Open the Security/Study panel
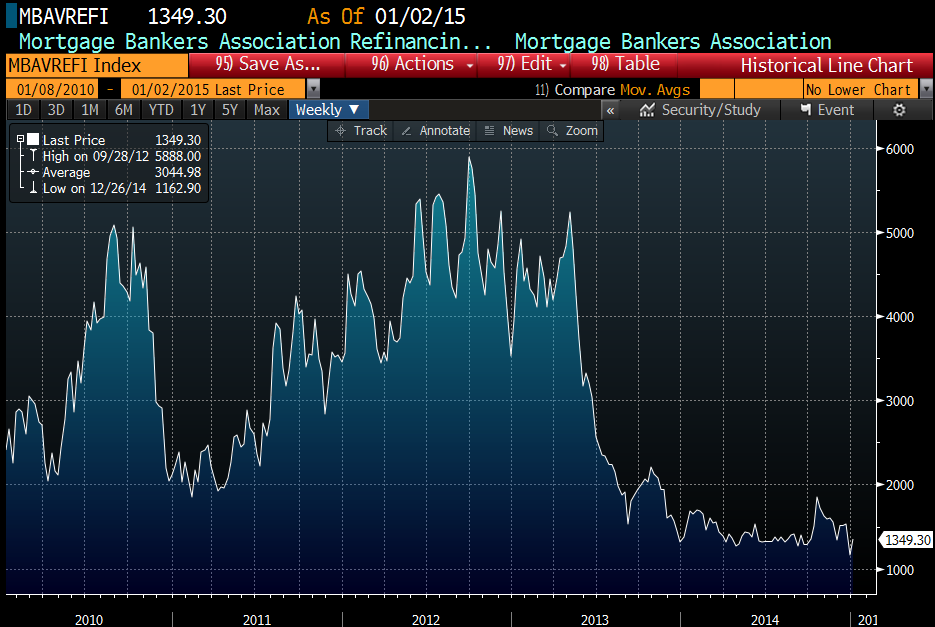Viewport: 935px width, 627px height. pos(700,110)
